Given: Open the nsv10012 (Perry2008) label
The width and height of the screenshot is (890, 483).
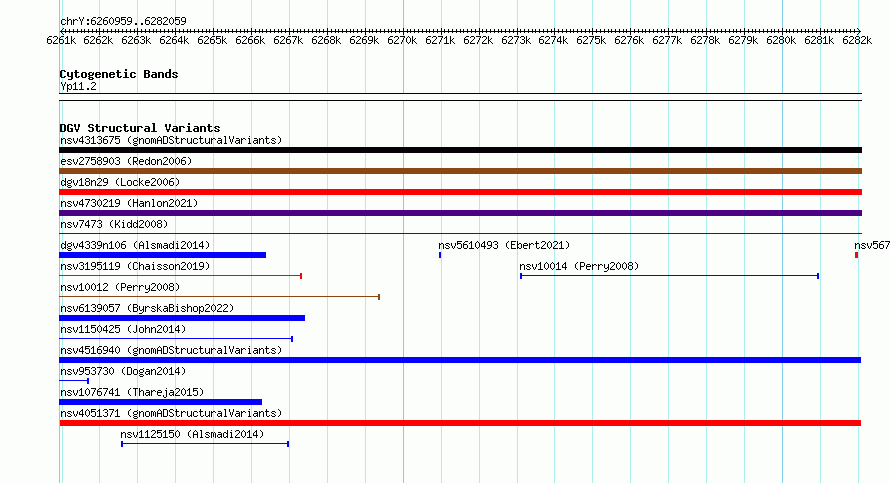Looking at the screenshot, I should pos(120,287).
